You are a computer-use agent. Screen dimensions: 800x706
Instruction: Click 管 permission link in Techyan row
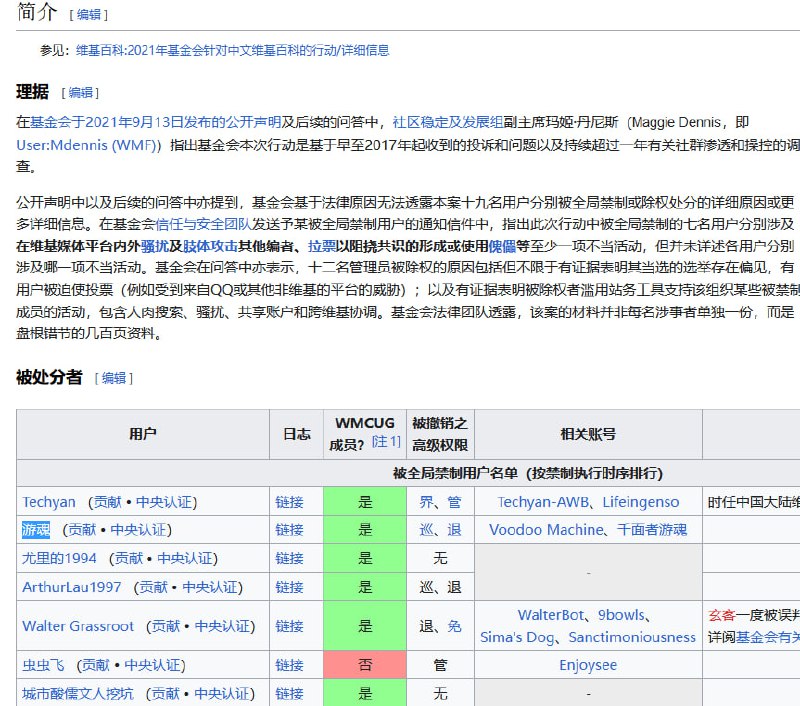pyautogui.click(x=454, y=502)
